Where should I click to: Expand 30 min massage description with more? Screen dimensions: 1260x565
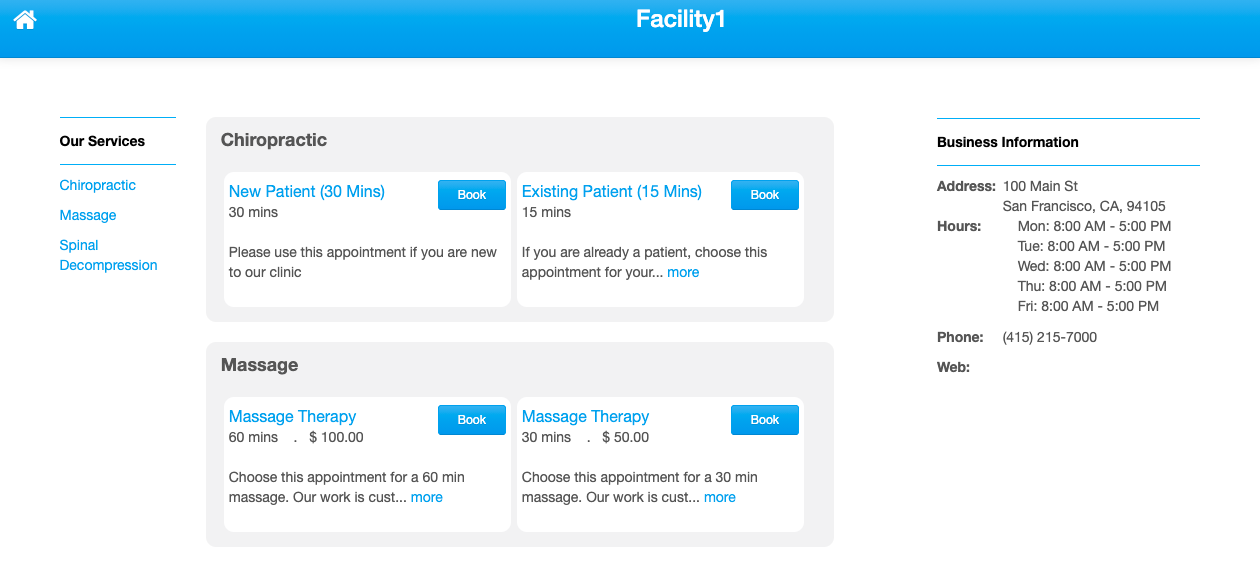719,497
